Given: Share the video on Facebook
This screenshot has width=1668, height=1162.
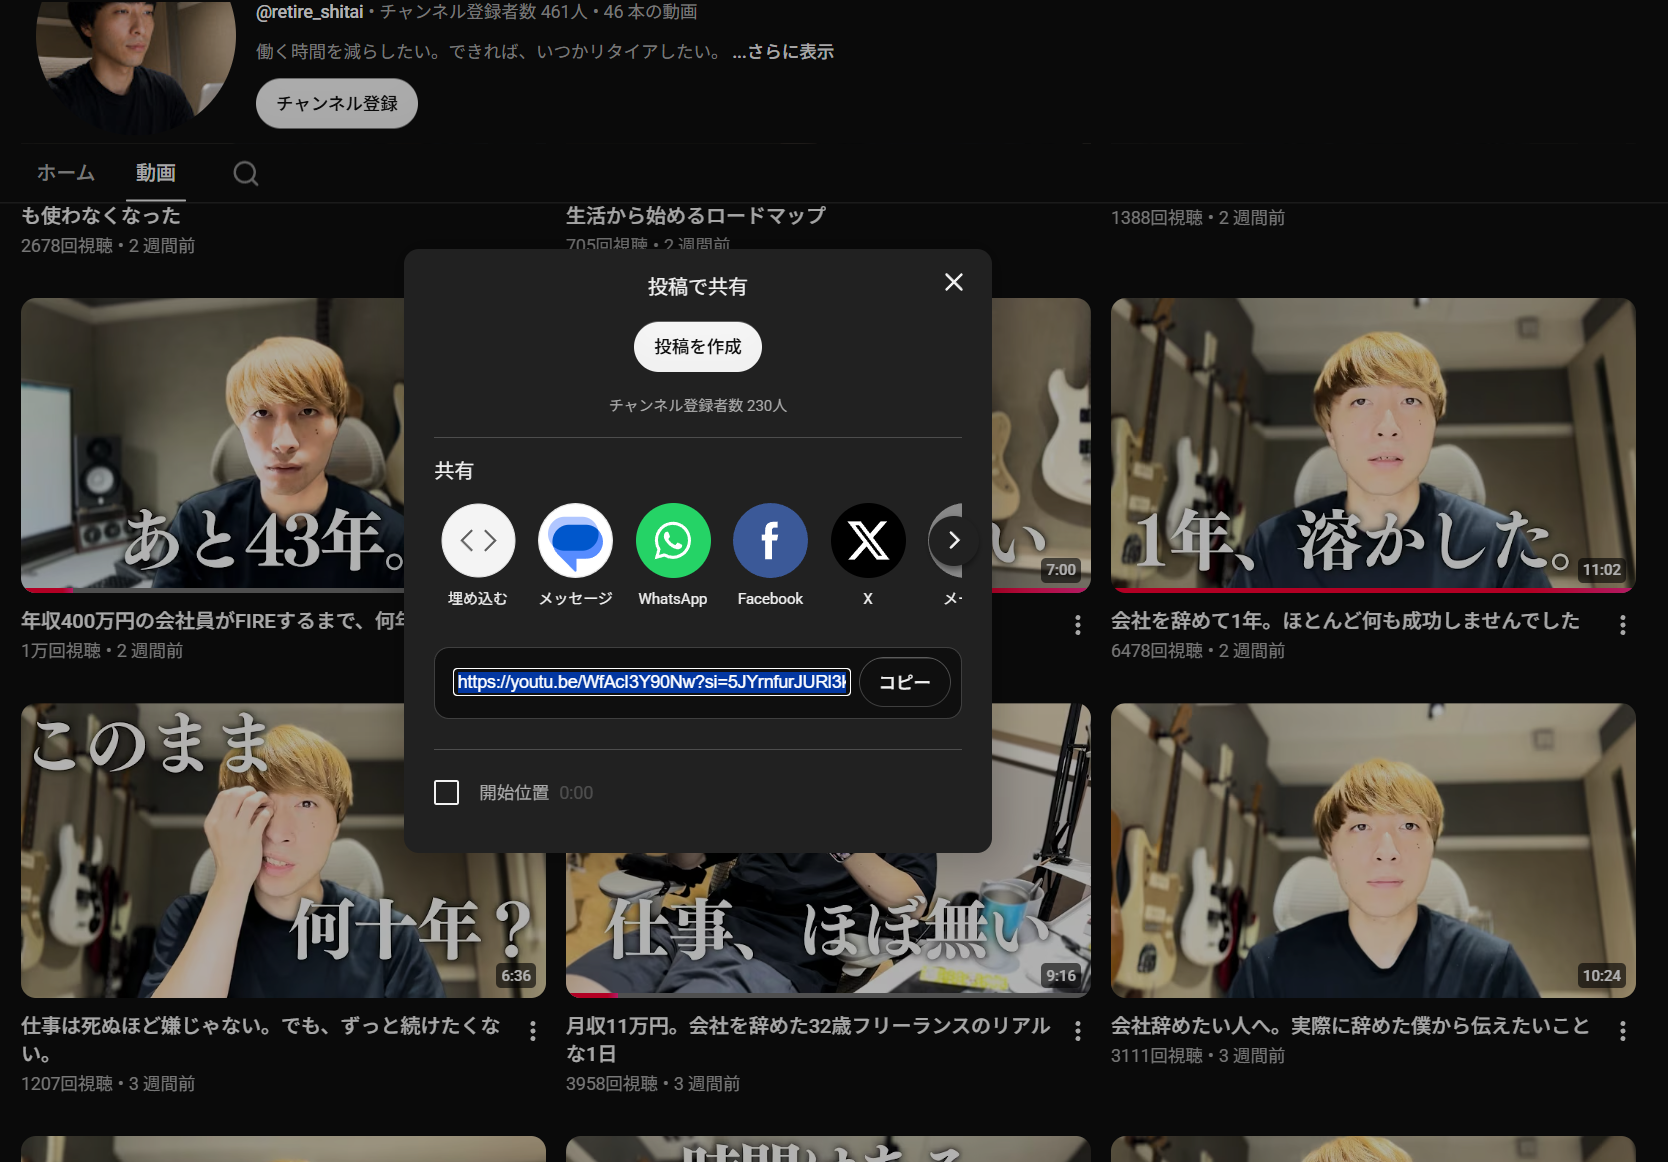Looking at the screenshot, I should click(770, 540).
